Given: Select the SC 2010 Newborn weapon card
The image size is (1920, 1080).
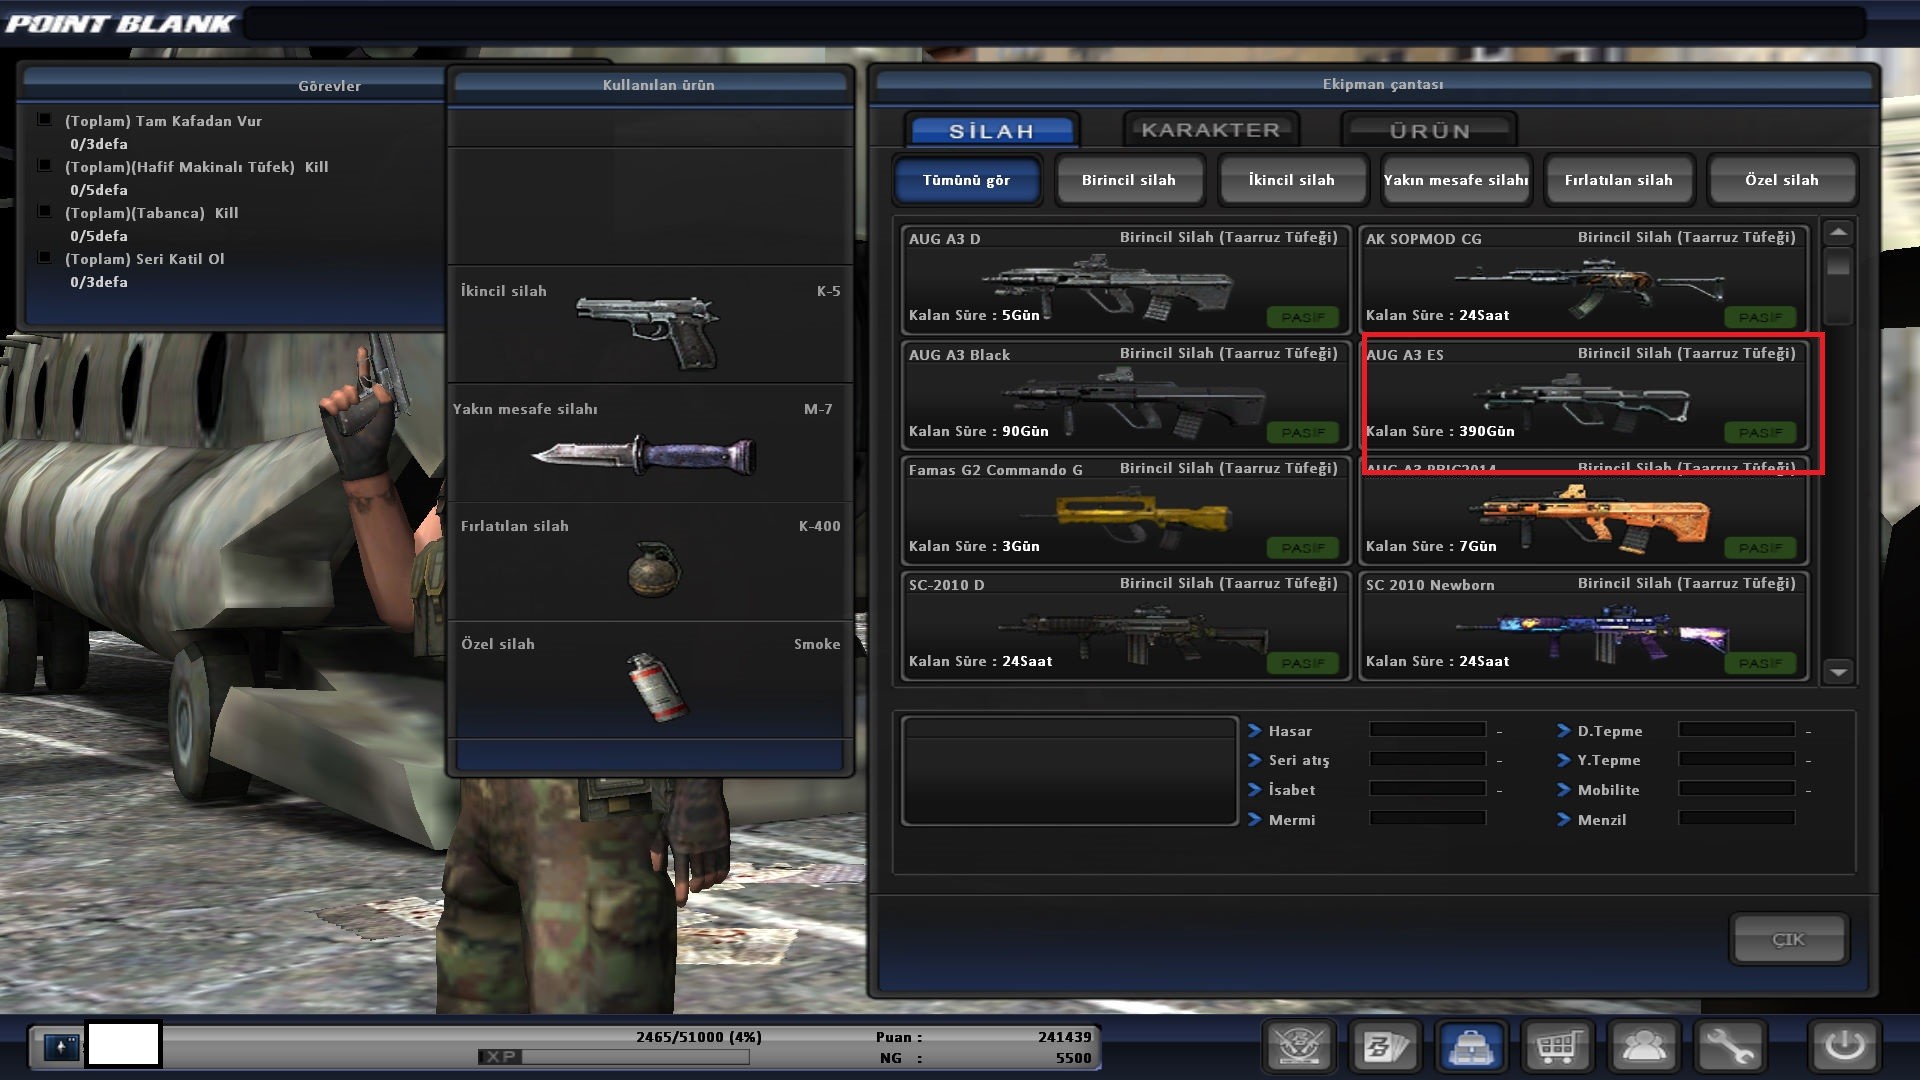Looking at the screenshot, I should click(x=1583, y=625).
